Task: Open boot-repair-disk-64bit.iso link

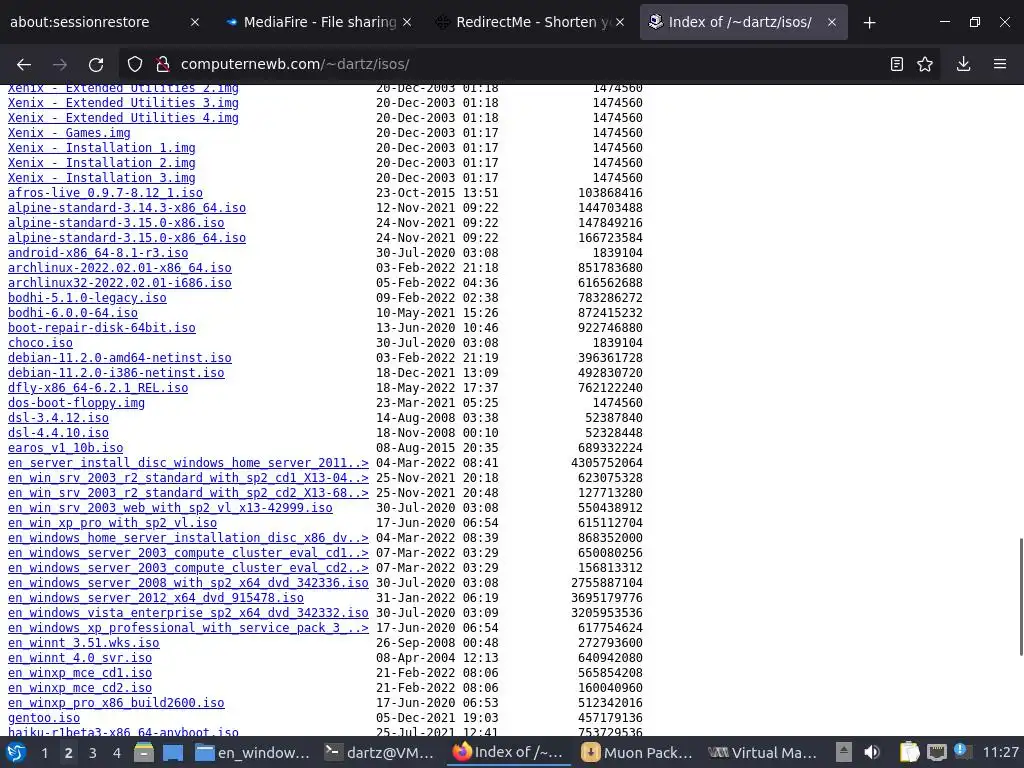Action: coord(102,328)
